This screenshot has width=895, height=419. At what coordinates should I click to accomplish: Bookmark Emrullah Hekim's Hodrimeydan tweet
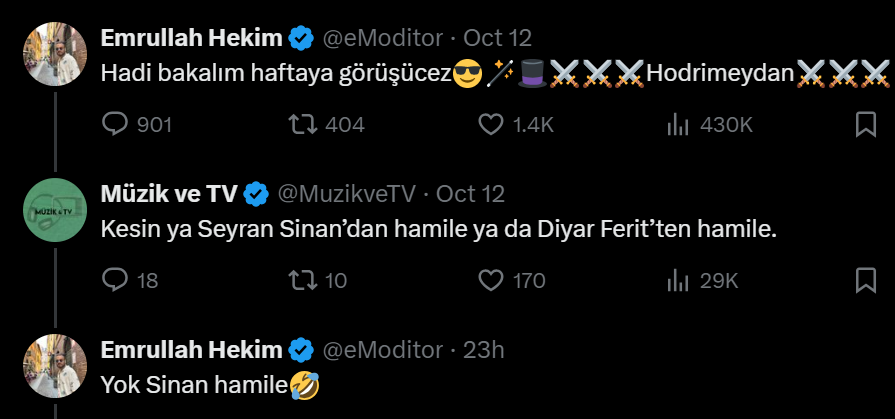point(866,125)
